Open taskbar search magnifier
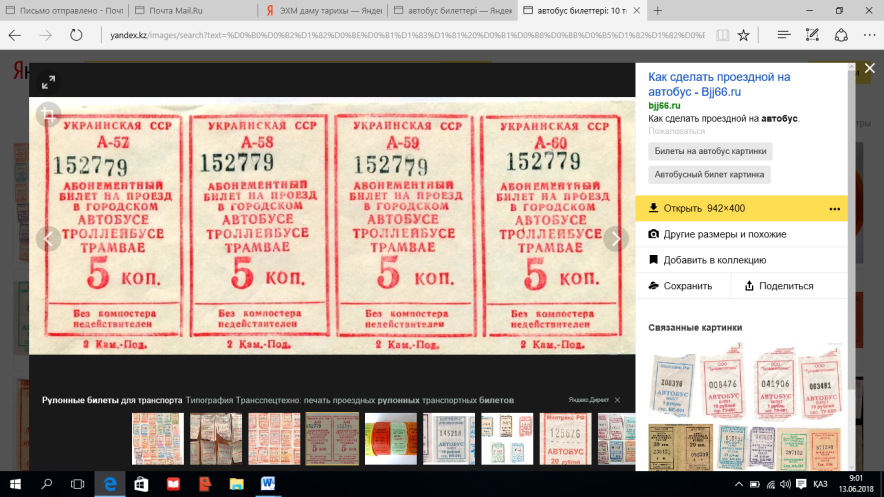Screen dimensions: 884x497 pyautogui.click(x=47, y=484)
